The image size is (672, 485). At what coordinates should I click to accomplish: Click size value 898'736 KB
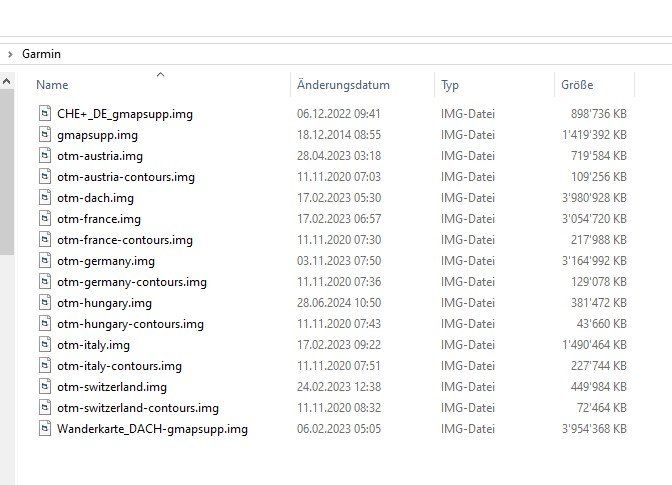tap(599, 114)
